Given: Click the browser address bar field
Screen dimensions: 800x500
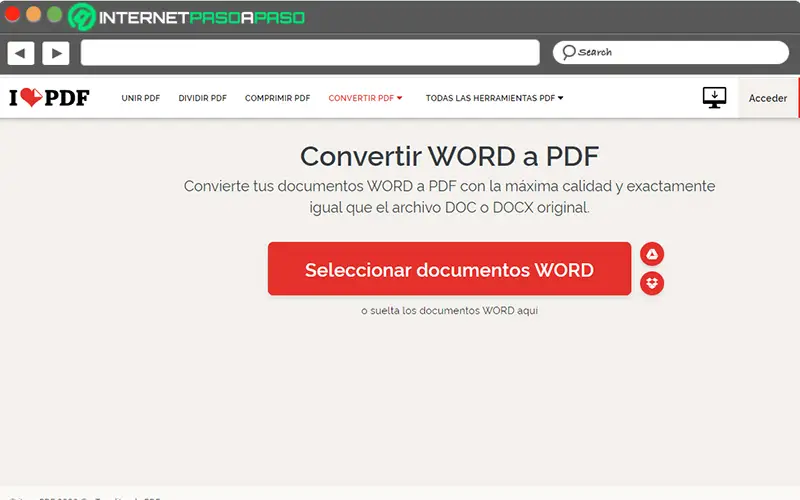Looking at the screenshot, I should tap(310, 53).
